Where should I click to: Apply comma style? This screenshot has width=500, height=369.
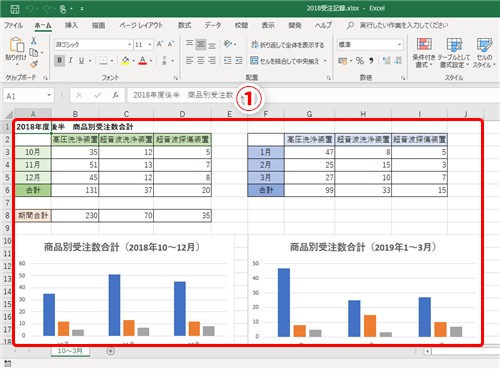(371, 61)
